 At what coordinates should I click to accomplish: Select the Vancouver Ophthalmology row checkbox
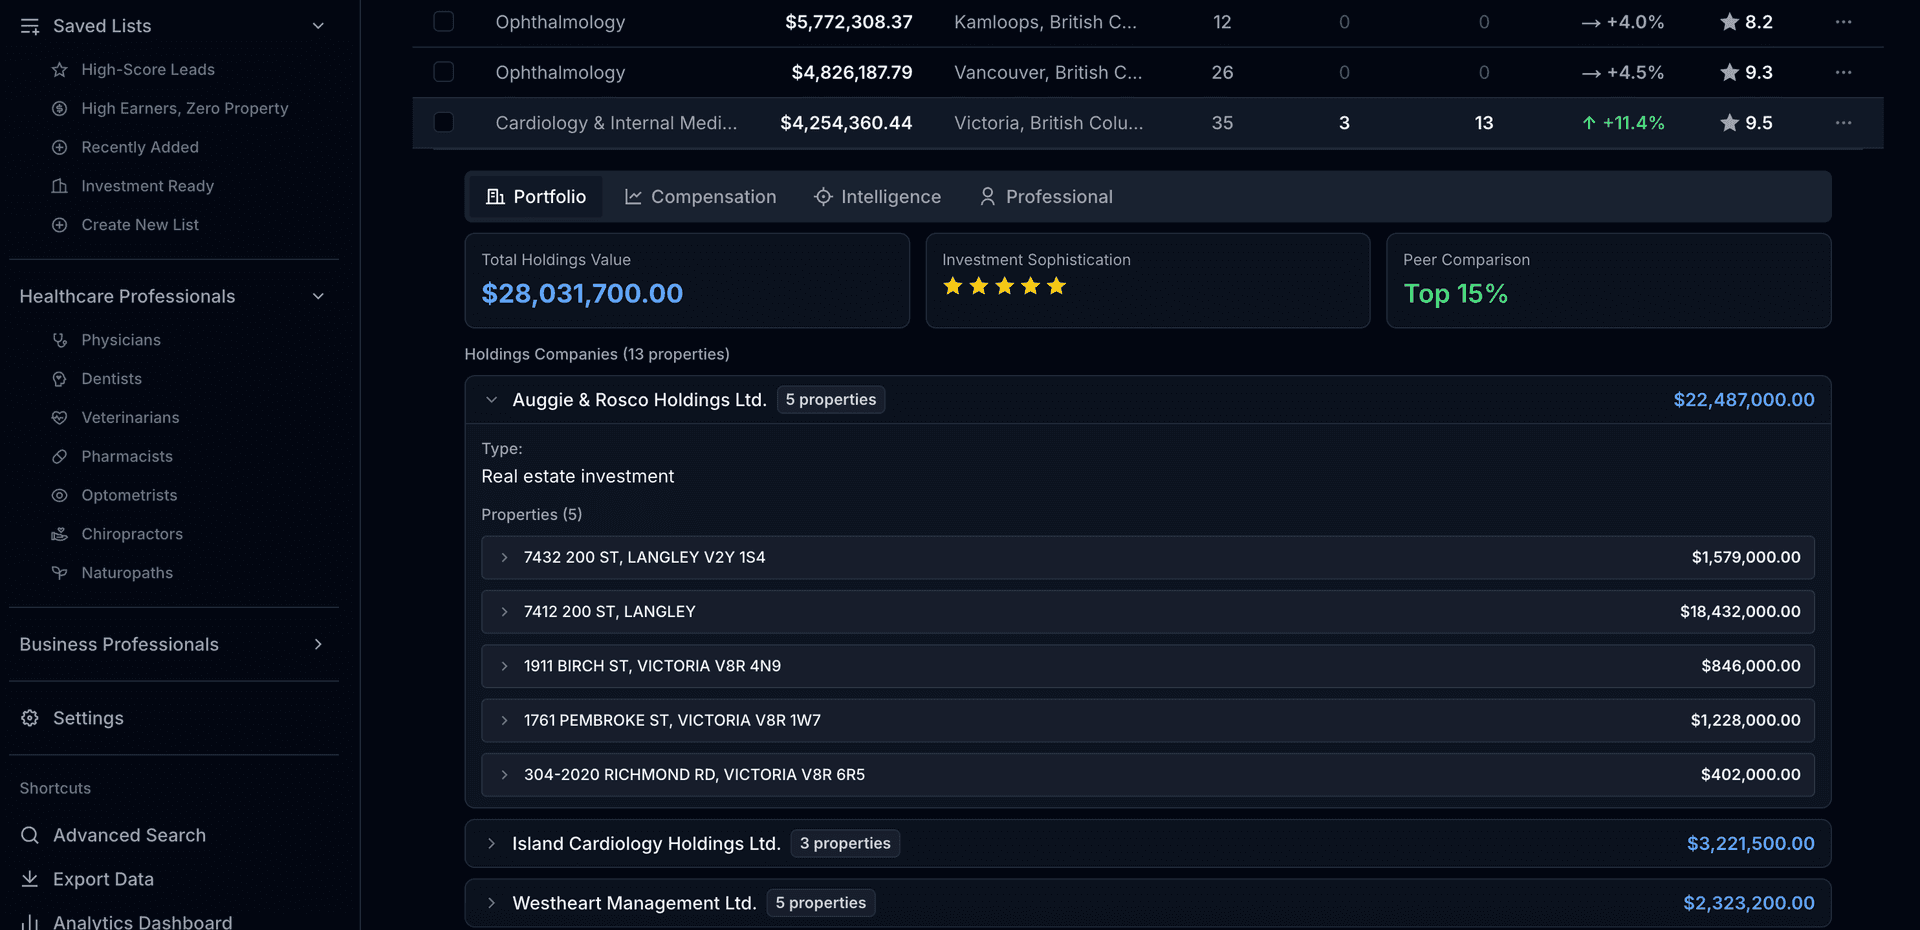tap(444, 72)
